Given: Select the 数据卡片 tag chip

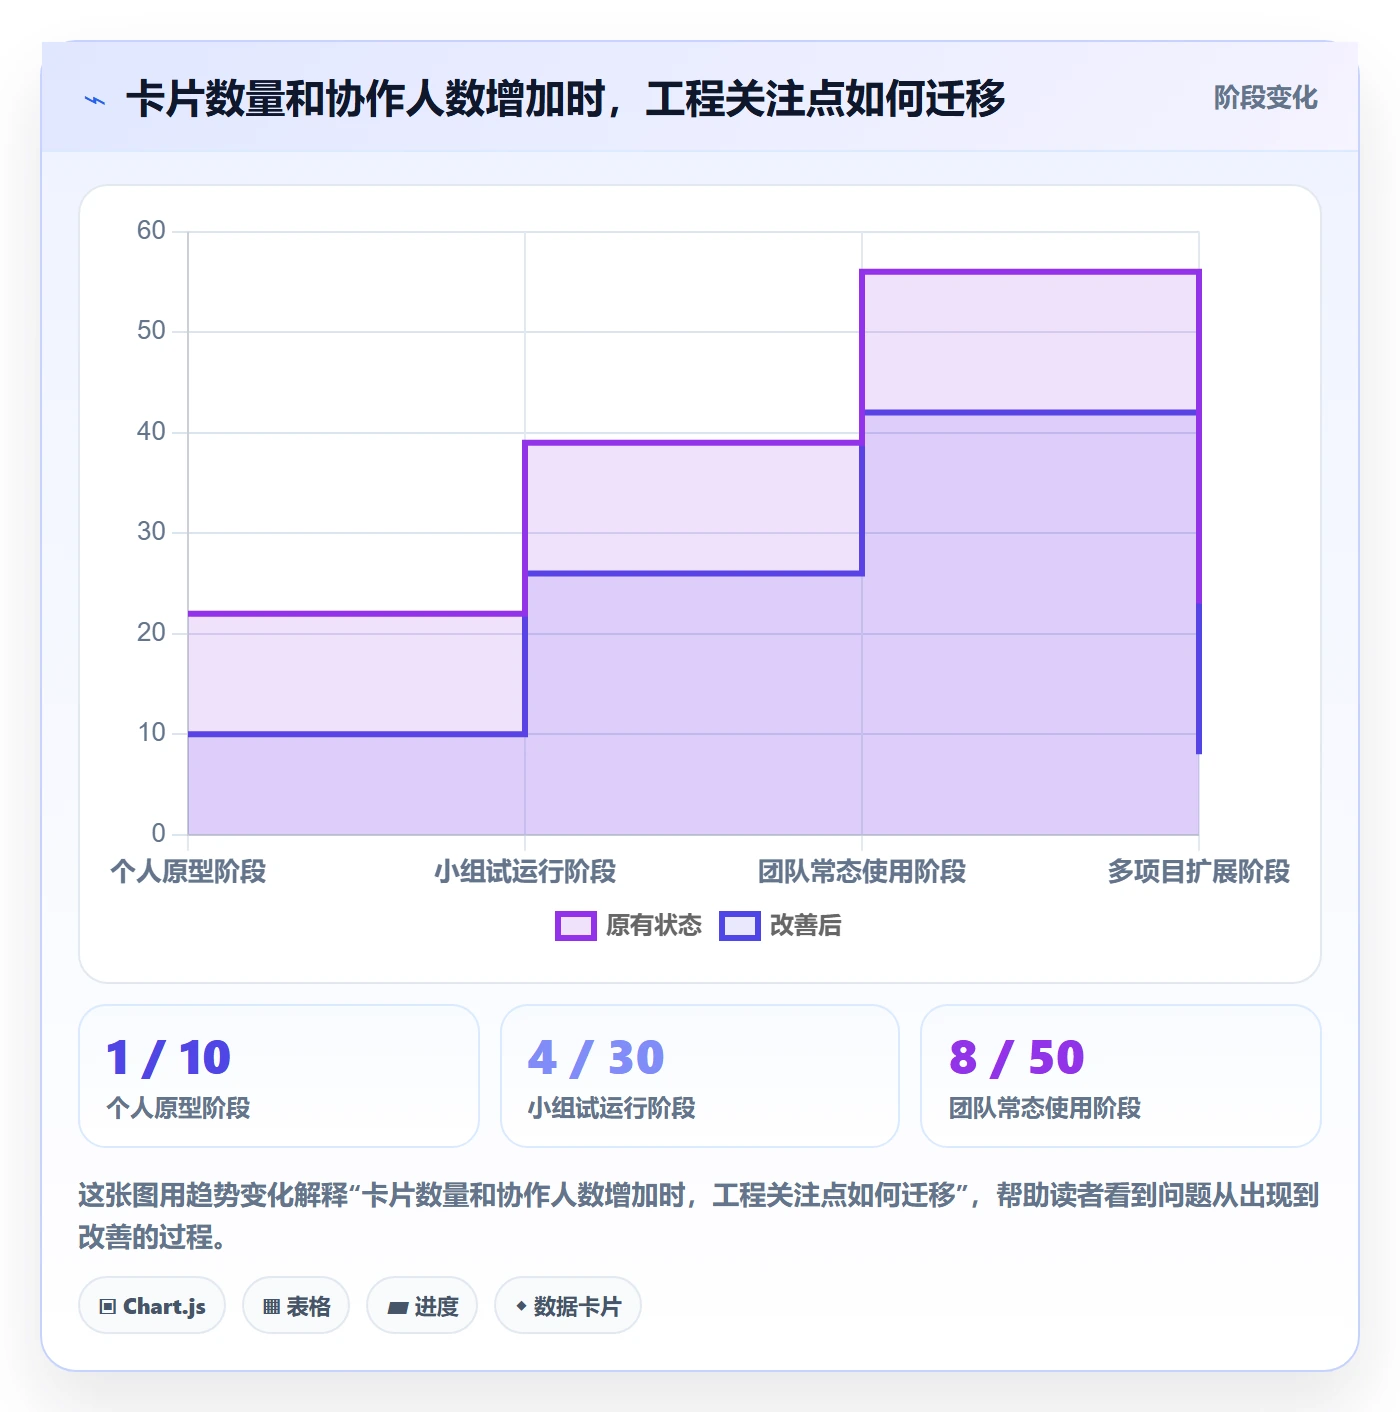Looking at the screenshot, I should tap(568, 1306).
